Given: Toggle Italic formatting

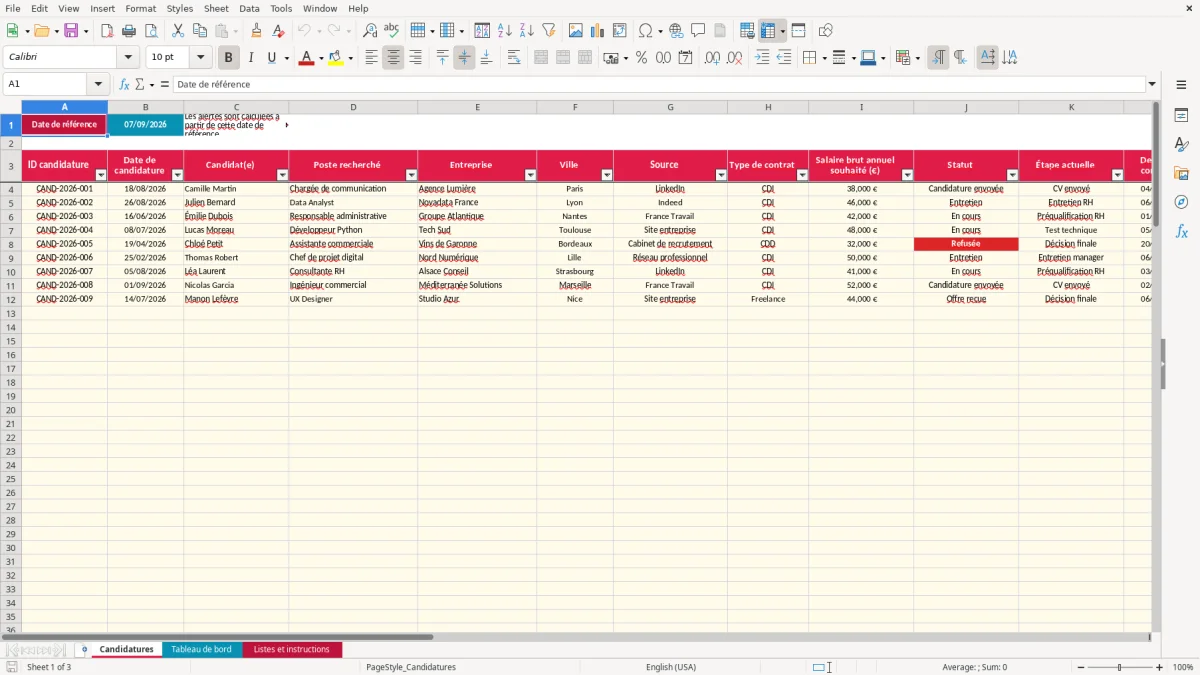Looking at the screenshot, I should (x=251, y=58).
